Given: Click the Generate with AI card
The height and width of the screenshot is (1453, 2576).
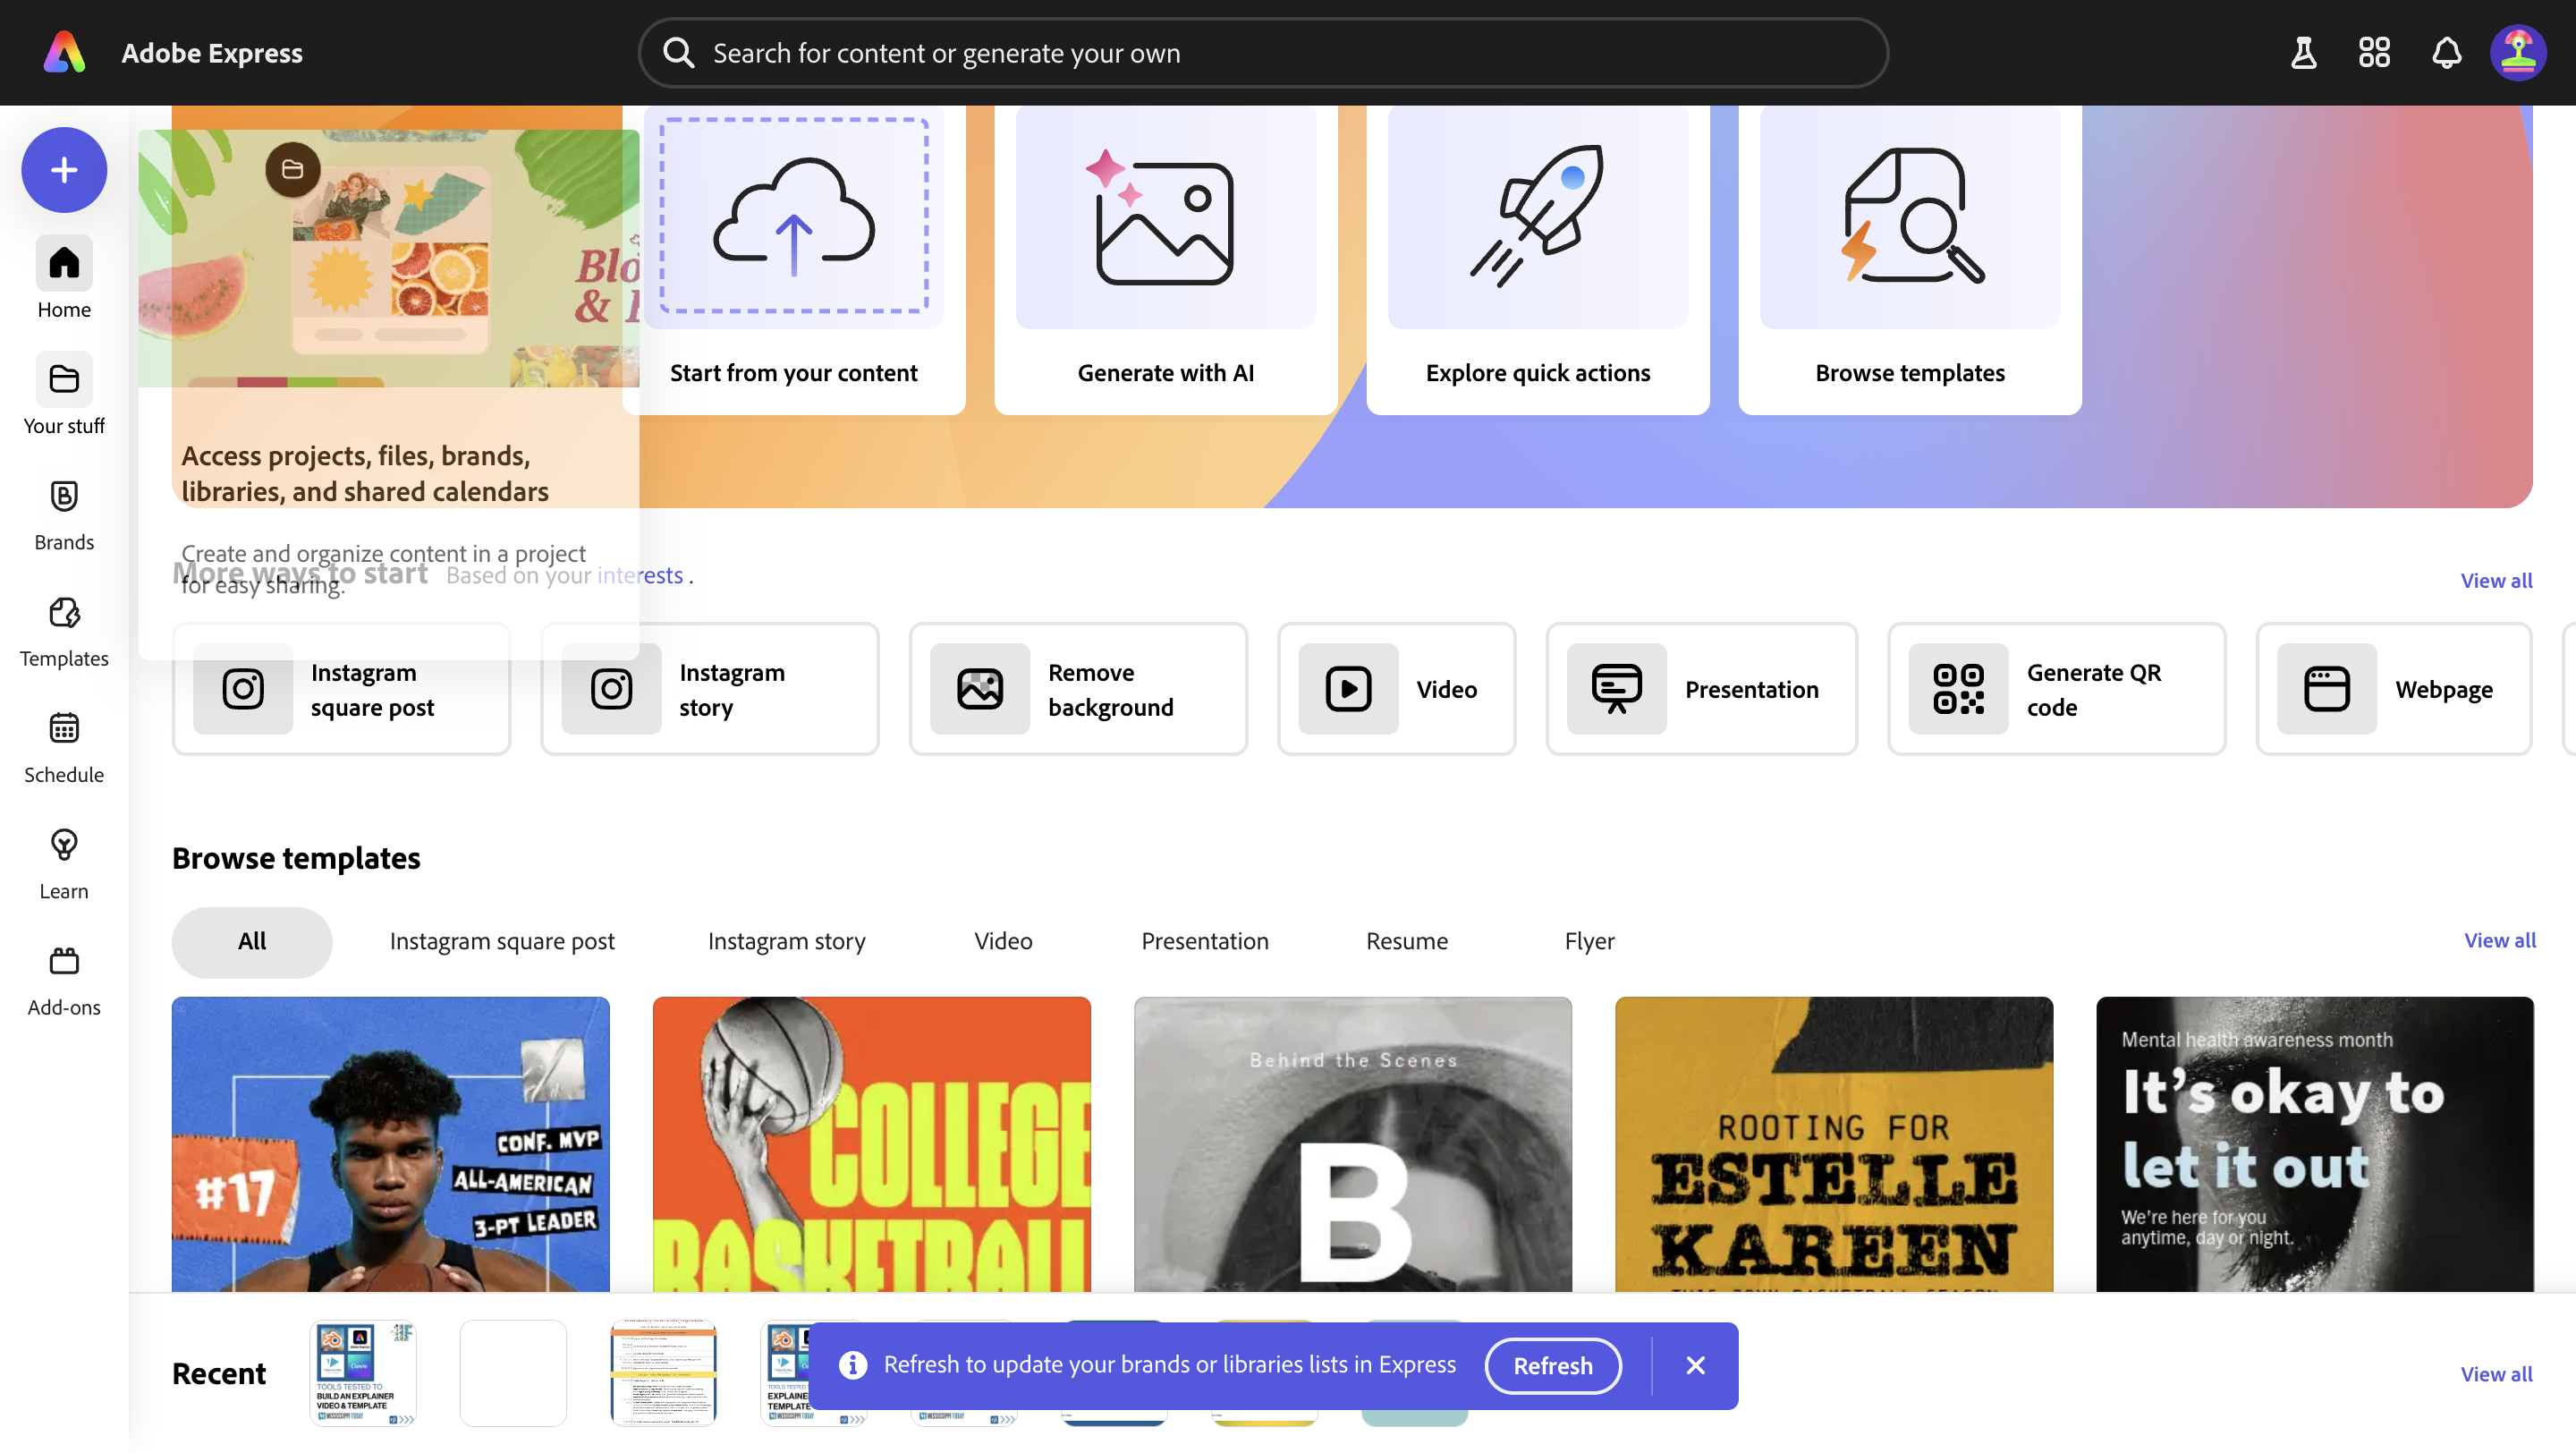Looking at the screenshot, I should [x=1165, y=260].
